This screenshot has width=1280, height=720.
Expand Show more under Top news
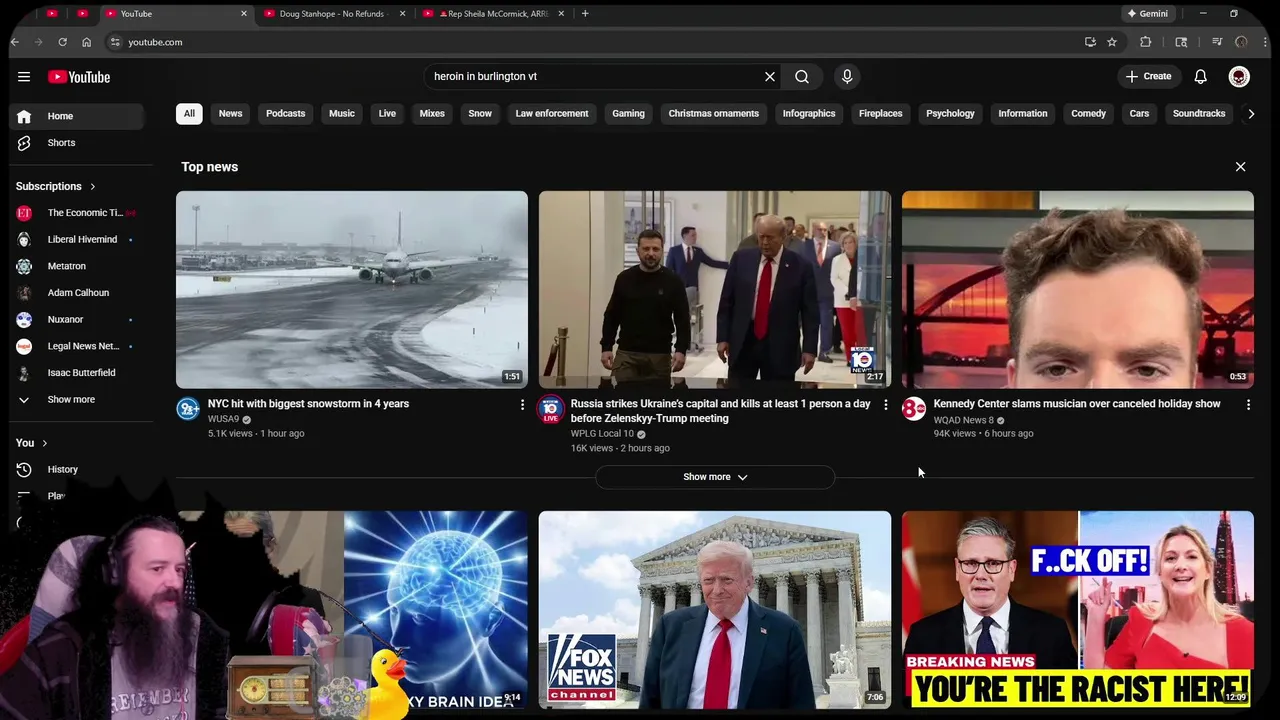[715, 477]
